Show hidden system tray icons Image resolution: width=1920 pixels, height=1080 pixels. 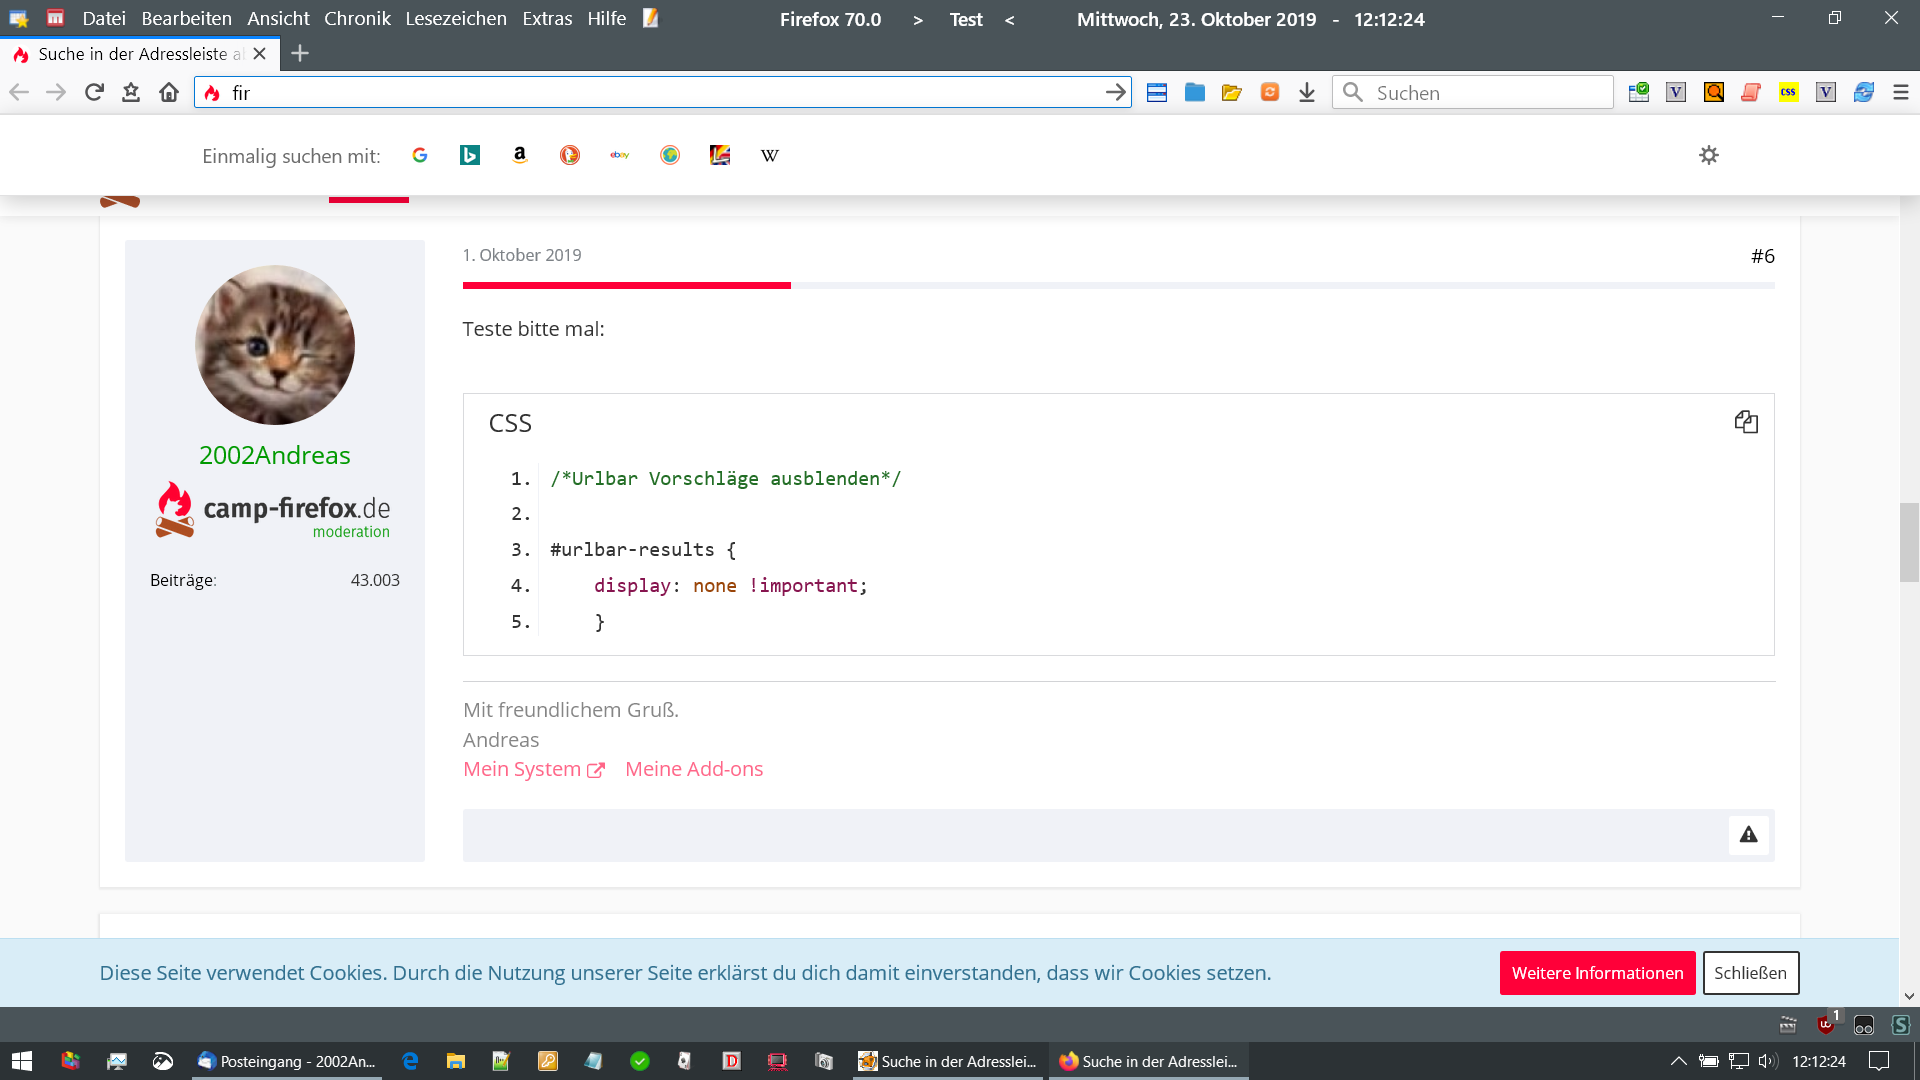(1678, 1061)
